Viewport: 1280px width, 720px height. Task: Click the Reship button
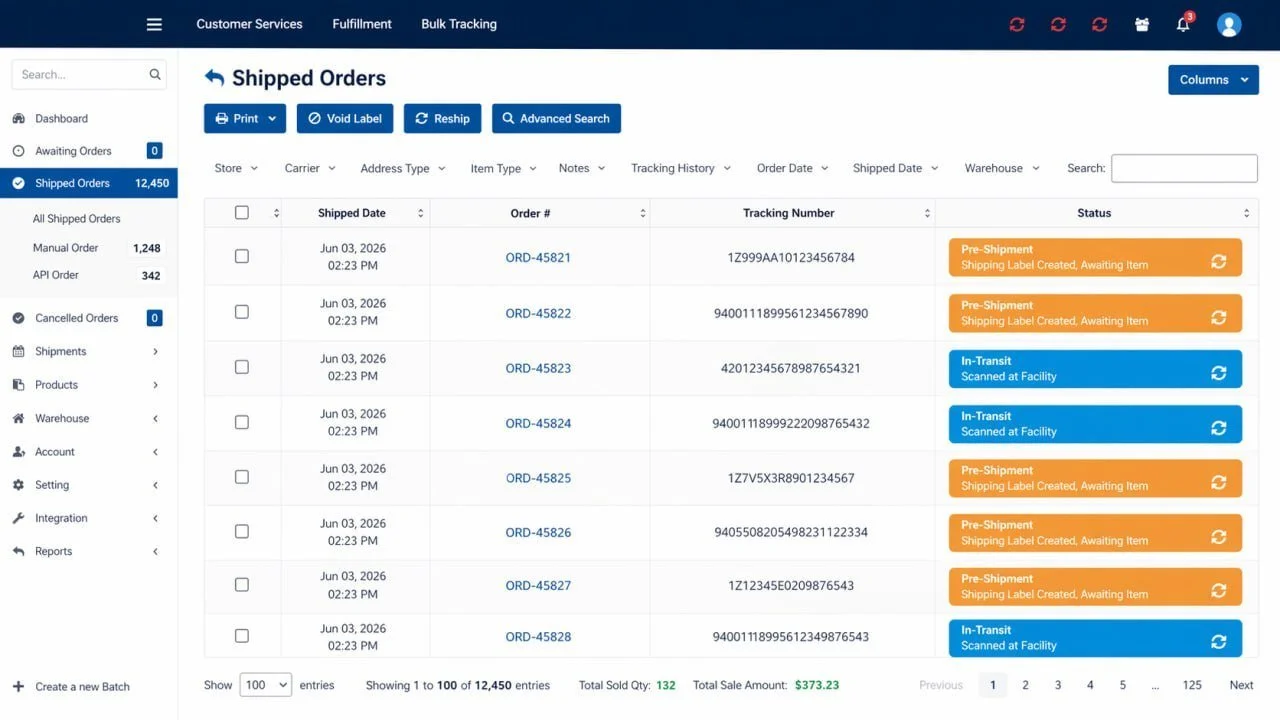point(442,118)
